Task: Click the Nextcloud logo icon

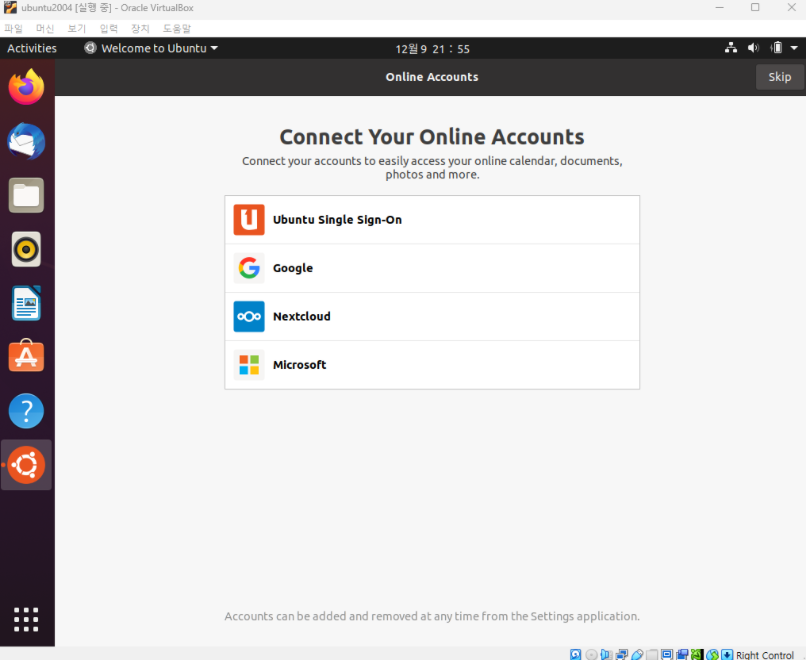Action: [249, 316]
